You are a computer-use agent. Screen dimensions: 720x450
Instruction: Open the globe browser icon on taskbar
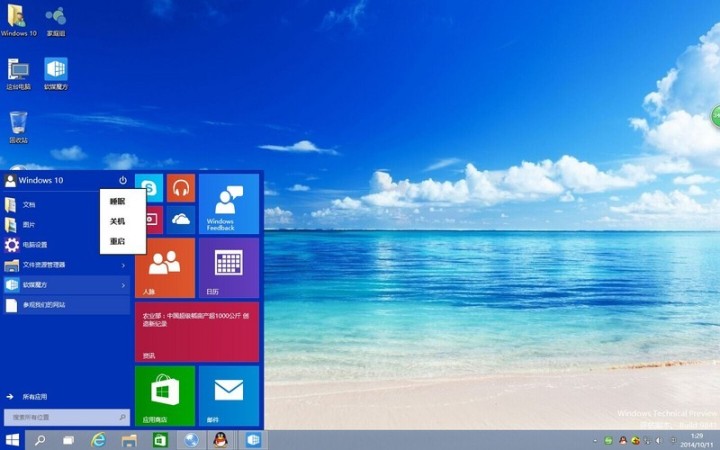[191, 440]
